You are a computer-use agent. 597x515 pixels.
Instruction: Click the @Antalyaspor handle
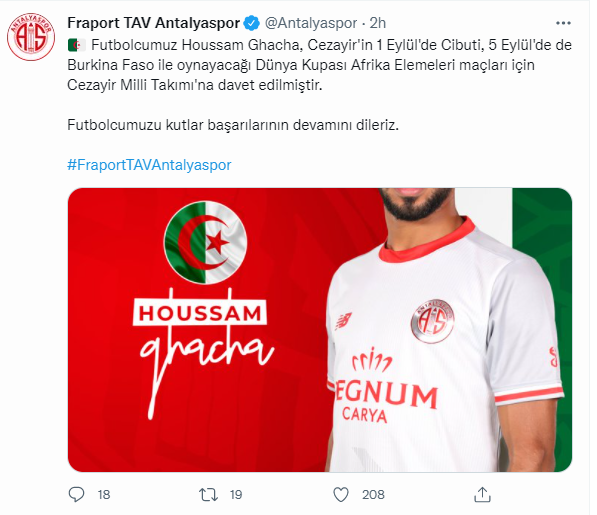click(311, 23)
